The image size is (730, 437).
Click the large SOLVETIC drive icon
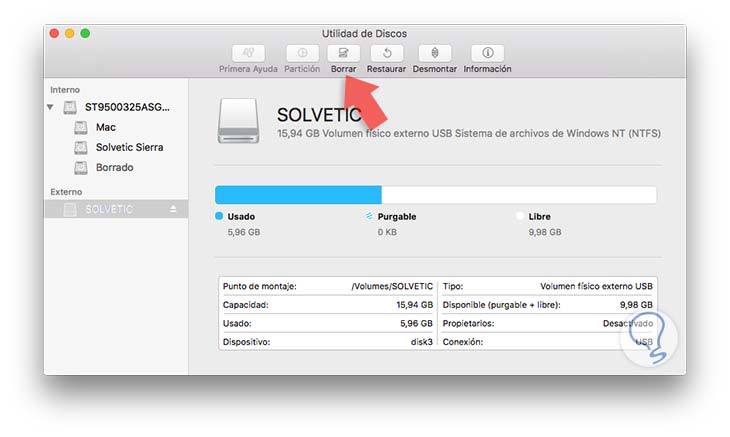point(238,121)
